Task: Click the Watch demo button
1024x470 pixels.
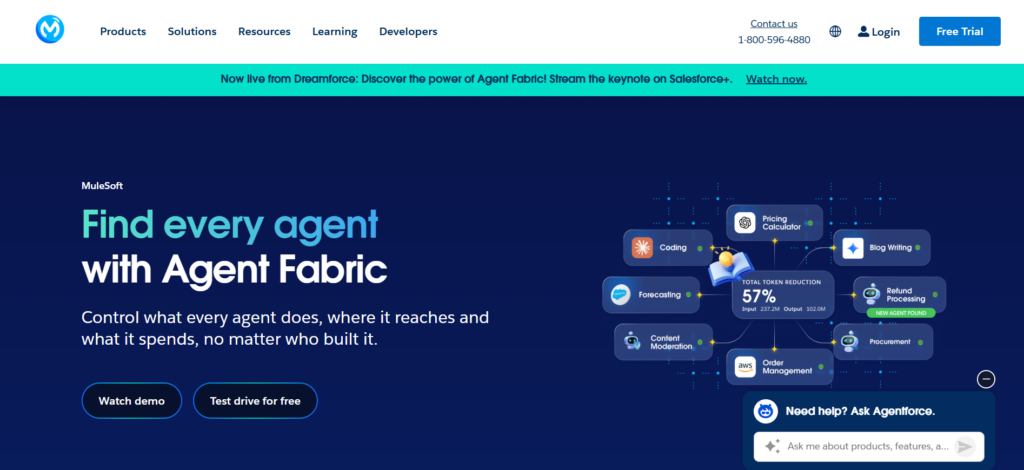Action: pyautogui.click(x=131, y=401)
